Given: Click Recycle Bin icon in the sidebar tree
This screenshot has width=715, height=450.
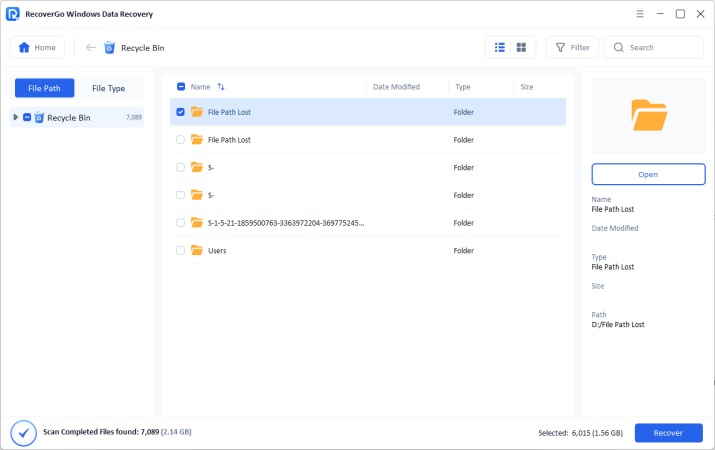Looking at the screenshot, I should pyautogui.click(x=39, y=118).
